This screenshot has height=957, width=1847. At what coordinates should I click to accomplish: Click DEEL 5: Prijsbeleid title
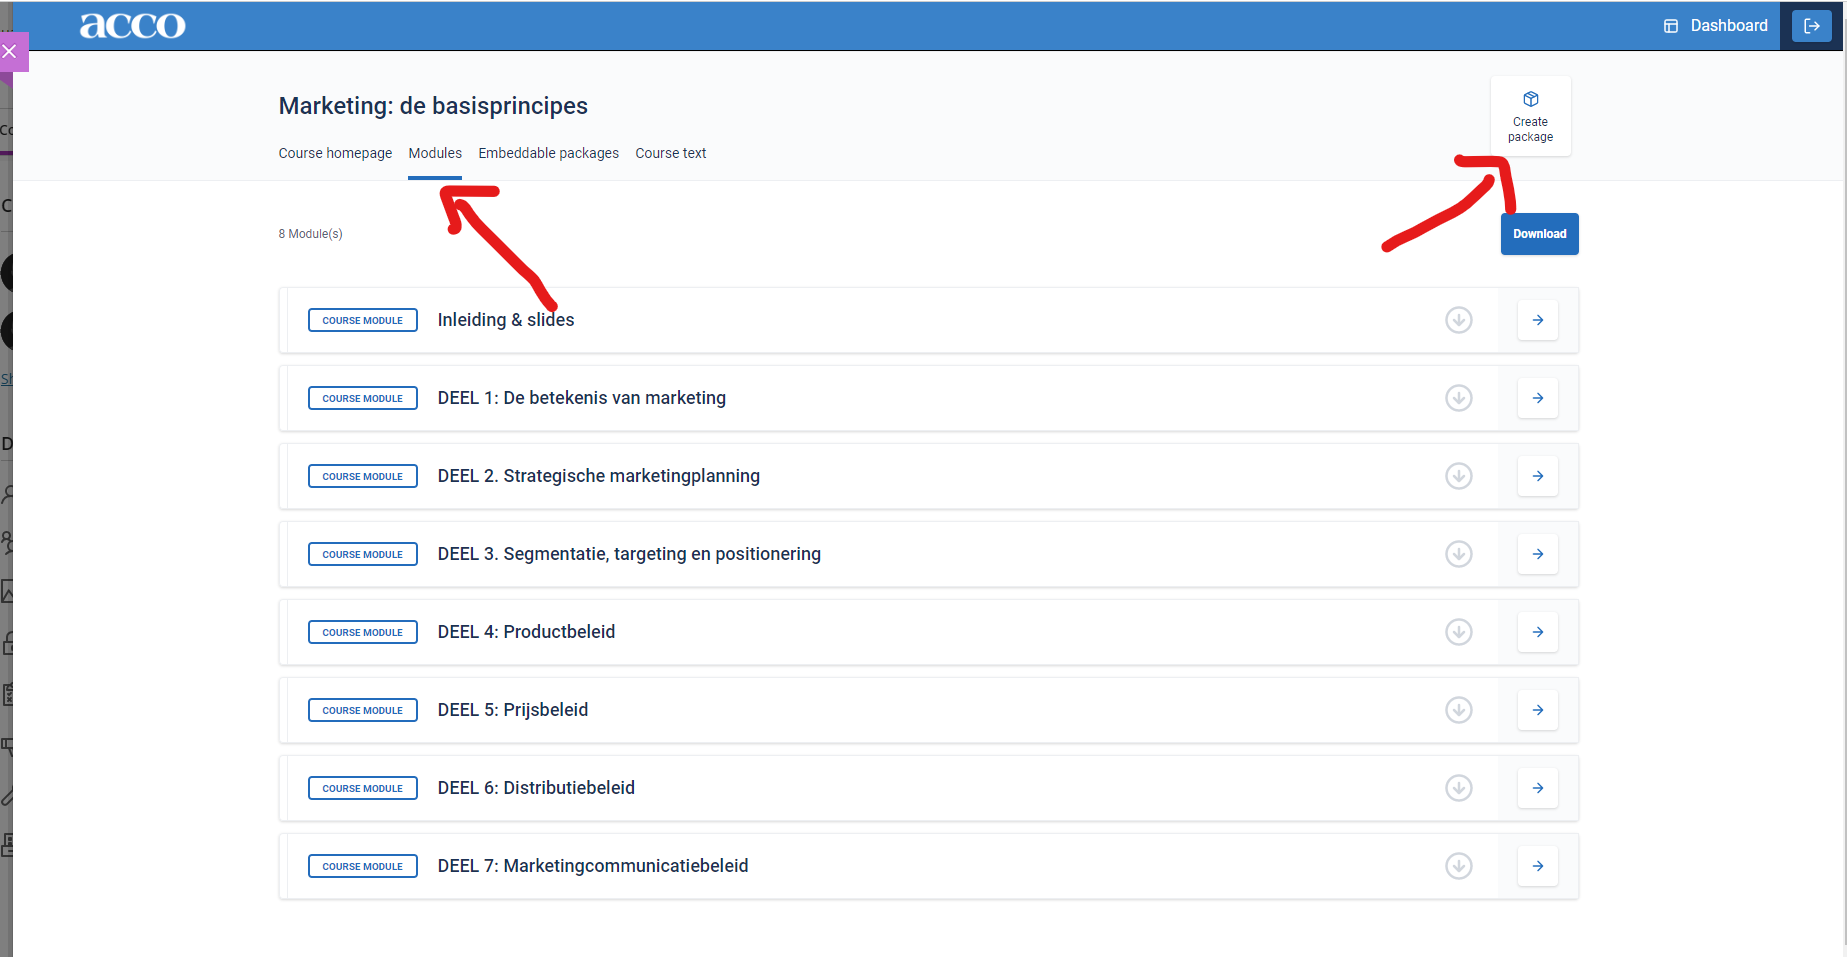click(513, 710)
